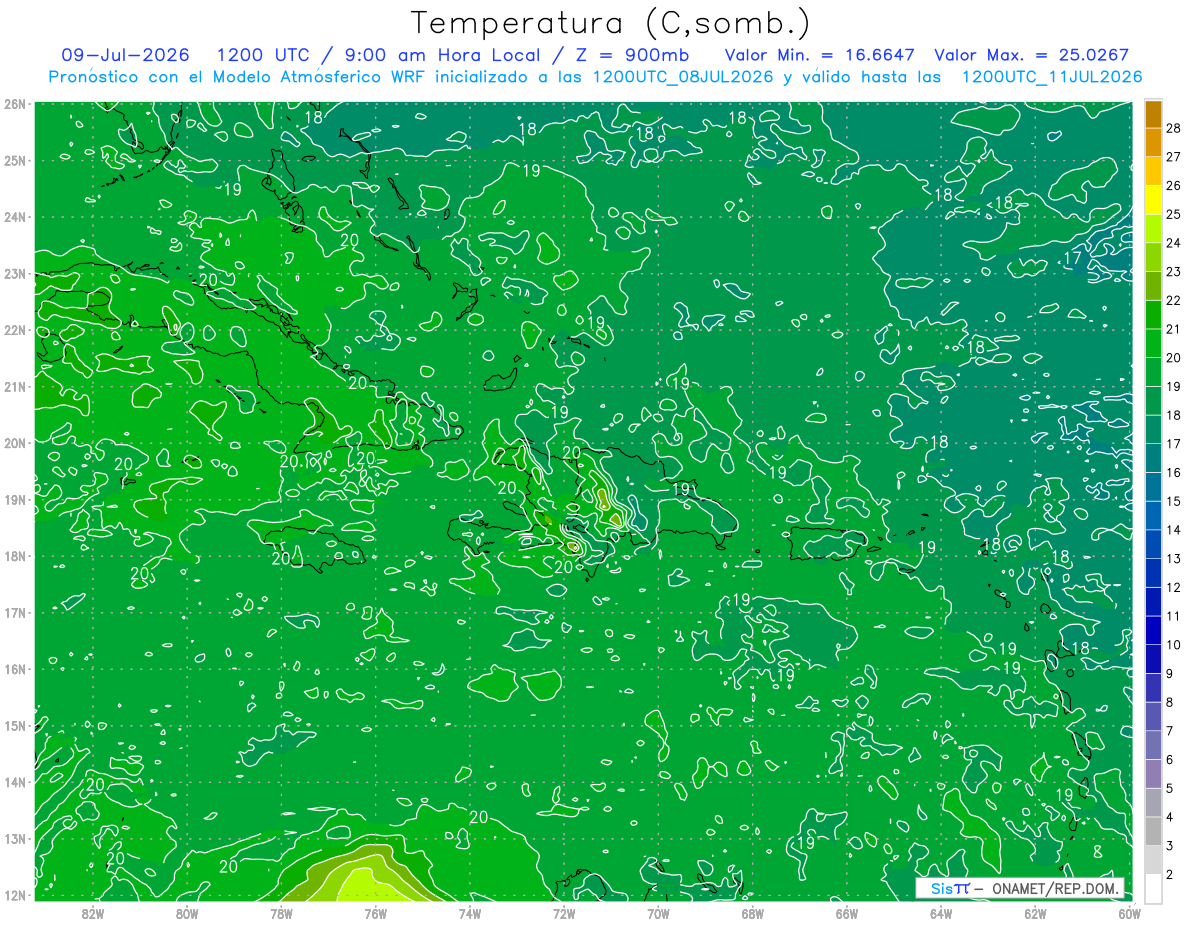Screen dimensions: 1200x927
Task: Click the "62W" longitude axis label
Action: coord(1035,912)
